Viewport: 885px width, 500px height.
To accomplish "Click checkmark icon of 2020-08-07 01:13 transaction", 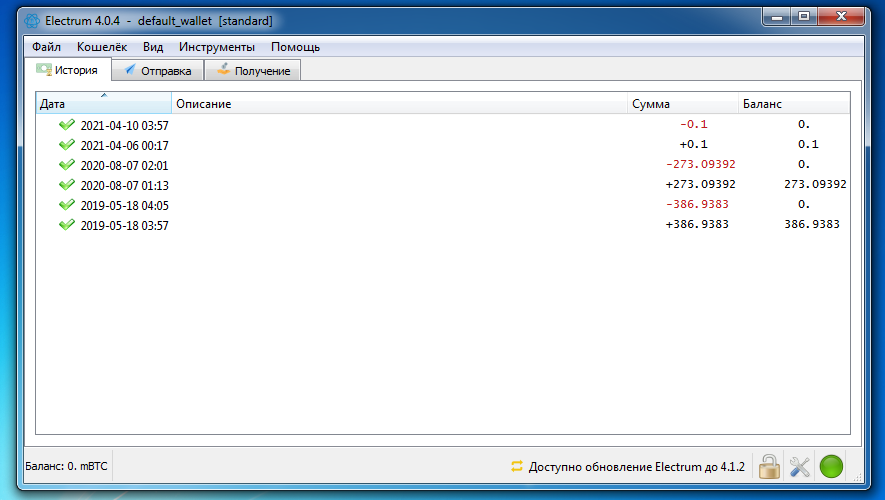I will [67, 185].
